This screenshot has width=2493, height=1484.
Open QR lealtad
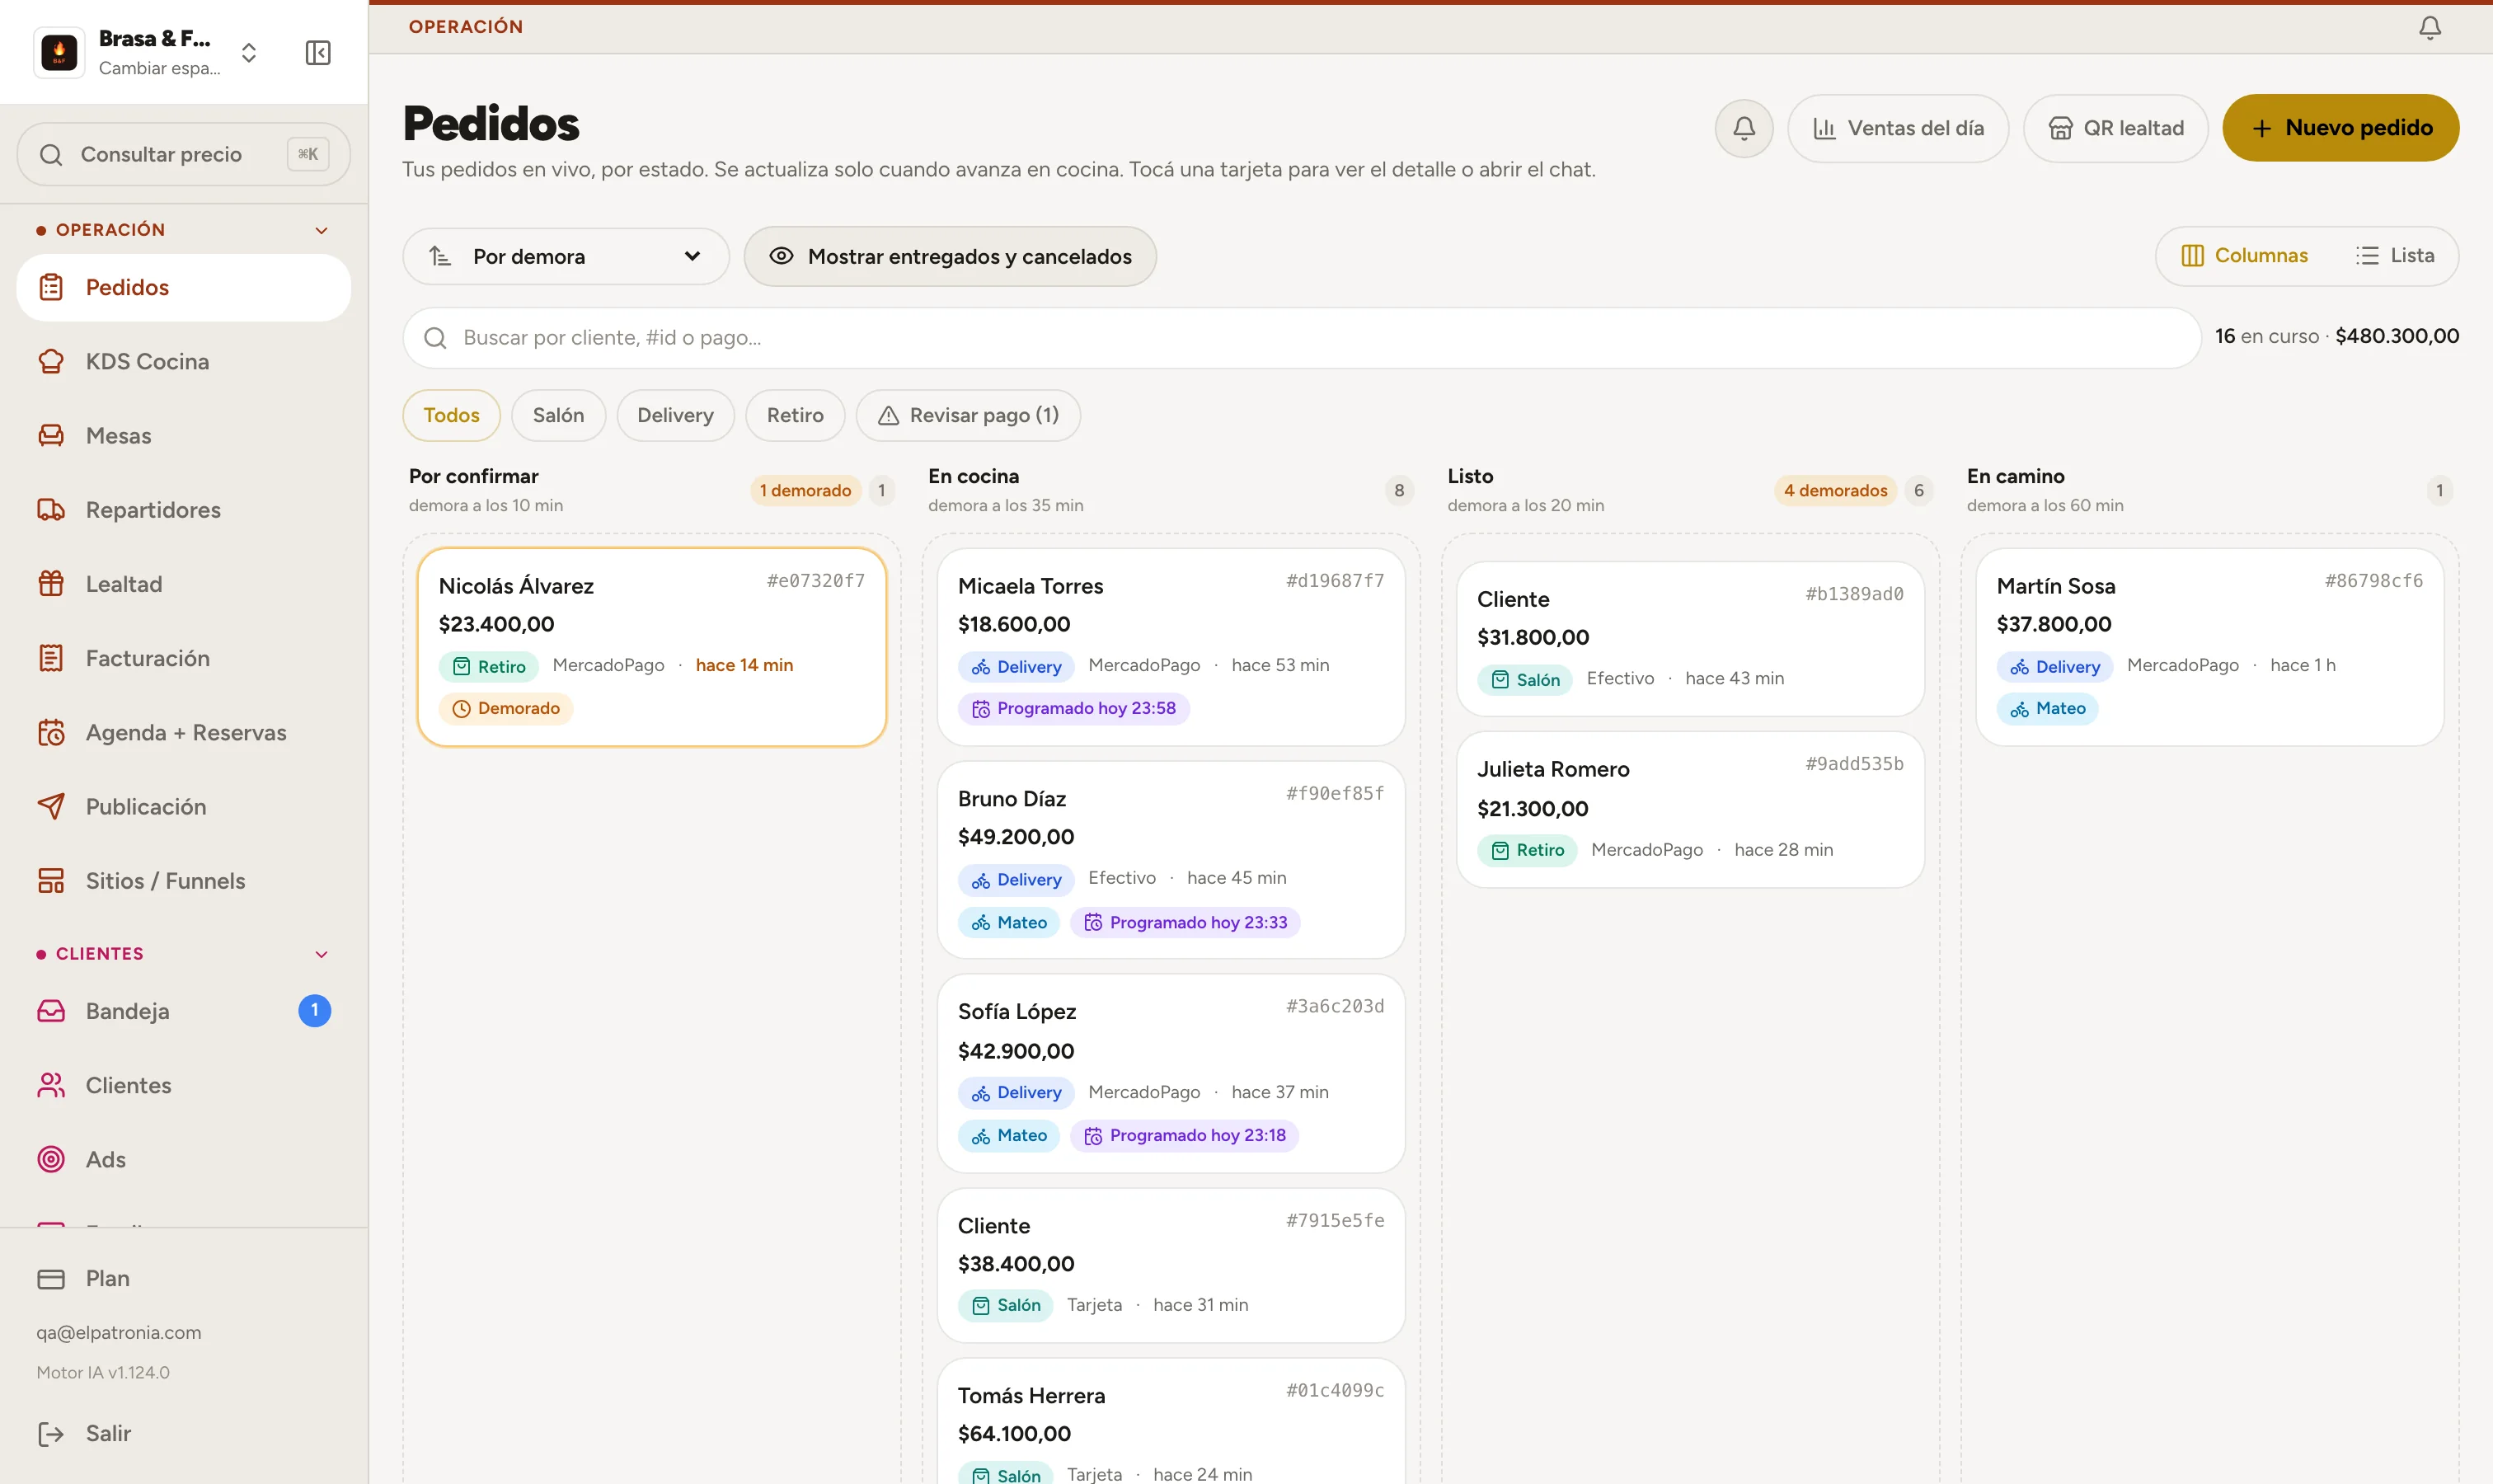click(x=2115, y=128)
